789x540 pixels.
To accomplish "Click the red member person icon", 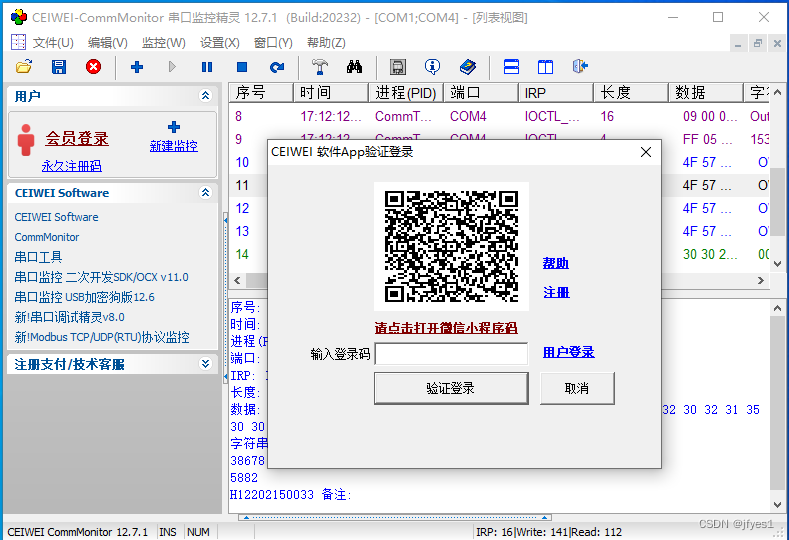I will pos(26,140).
